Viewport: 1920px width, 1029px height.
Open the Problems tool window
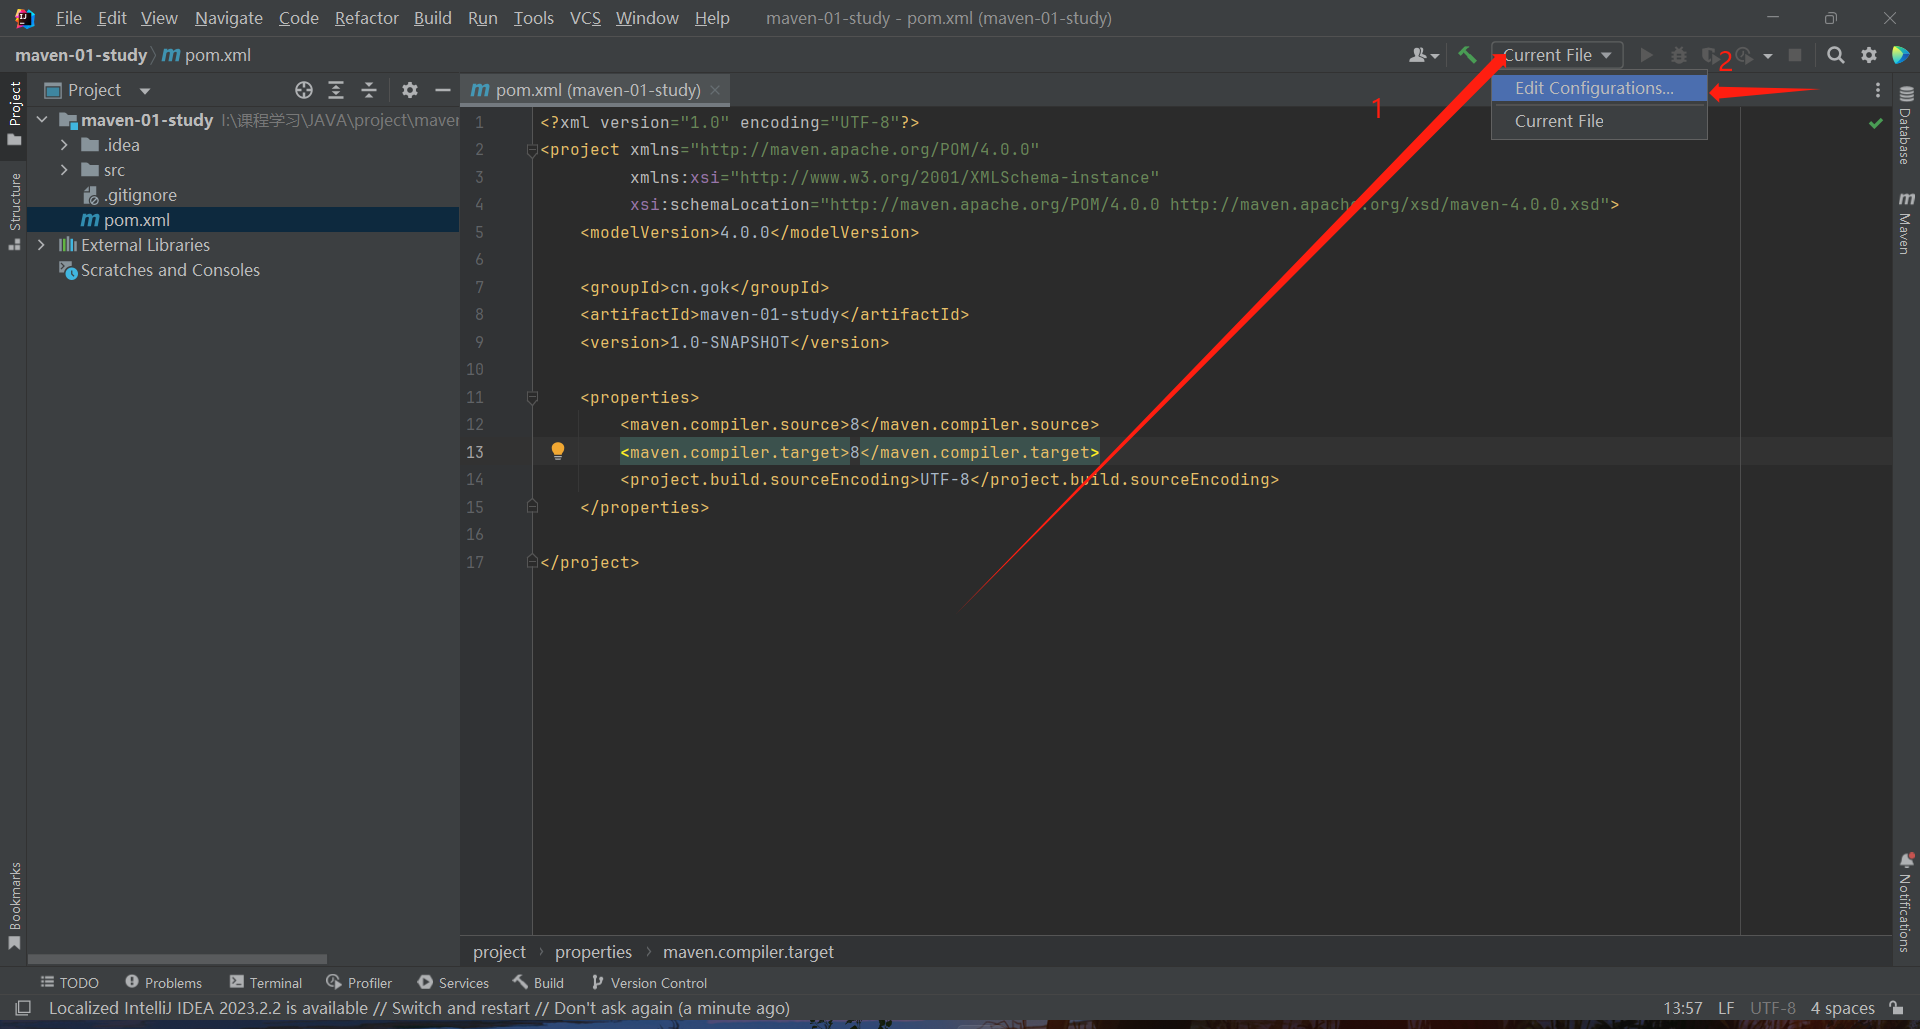[x=164, y=983]
